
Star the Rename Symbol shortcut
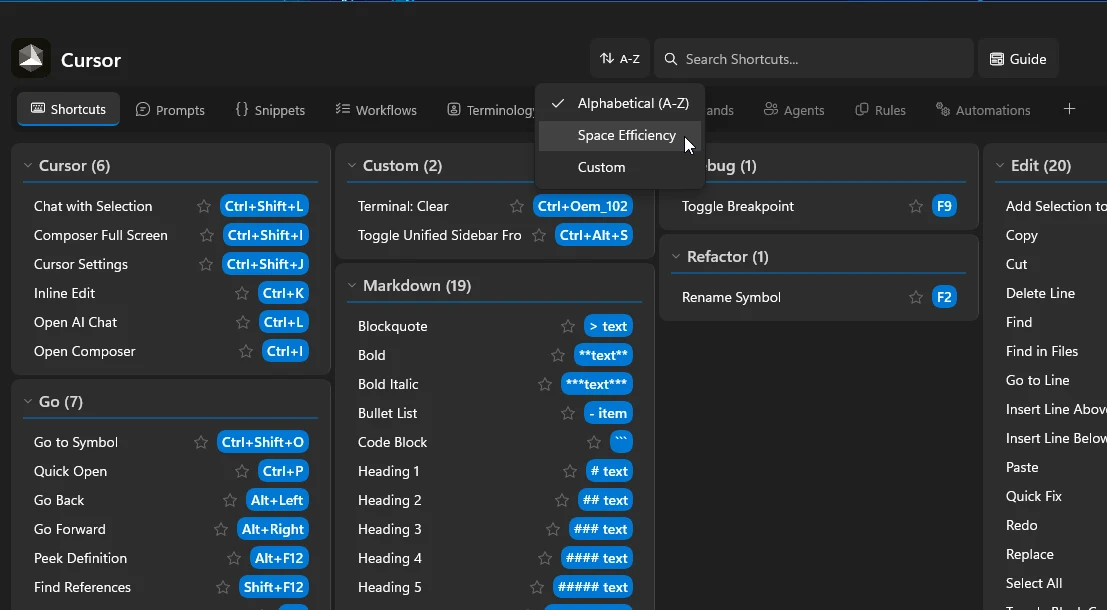click(914, 297)
